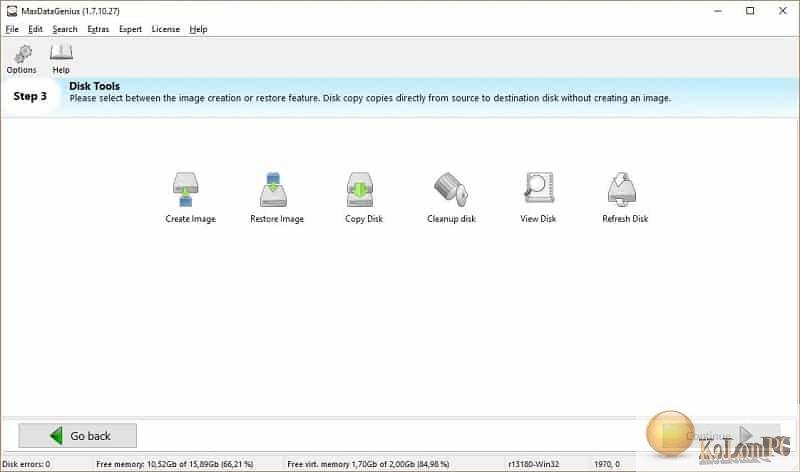Minimize the MaxDataGenius window

(x=718, y=11)
